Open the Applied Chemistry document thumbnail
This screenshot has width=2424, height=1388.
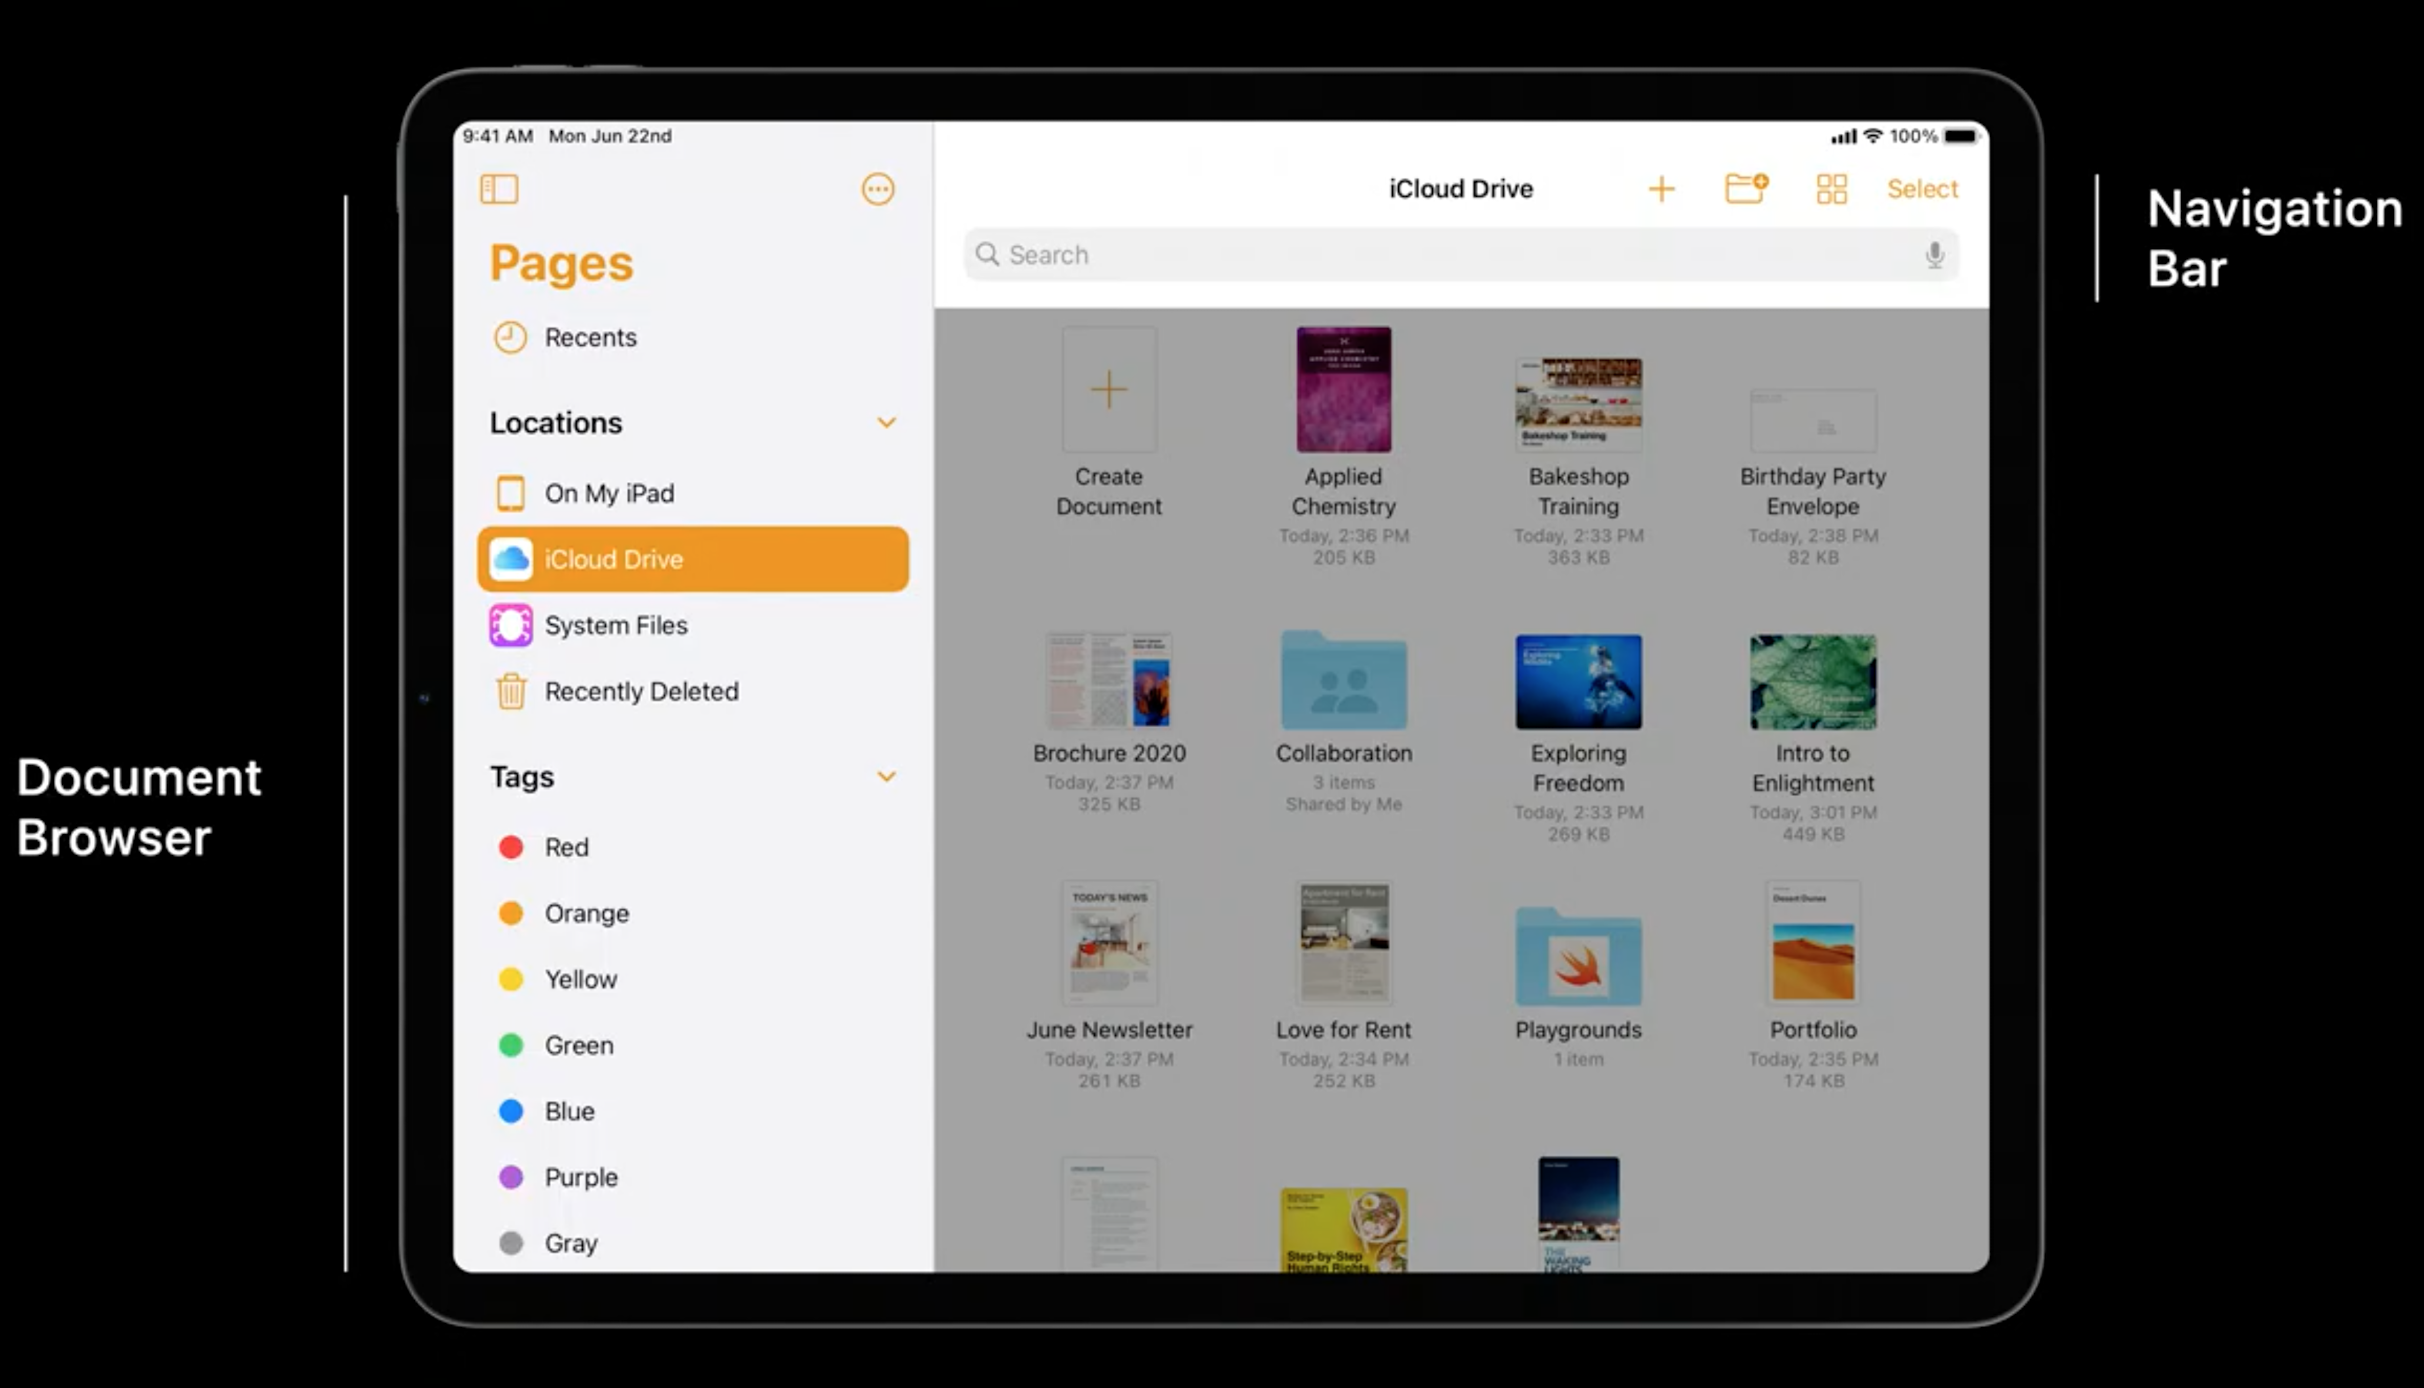tap(1343, 390)
